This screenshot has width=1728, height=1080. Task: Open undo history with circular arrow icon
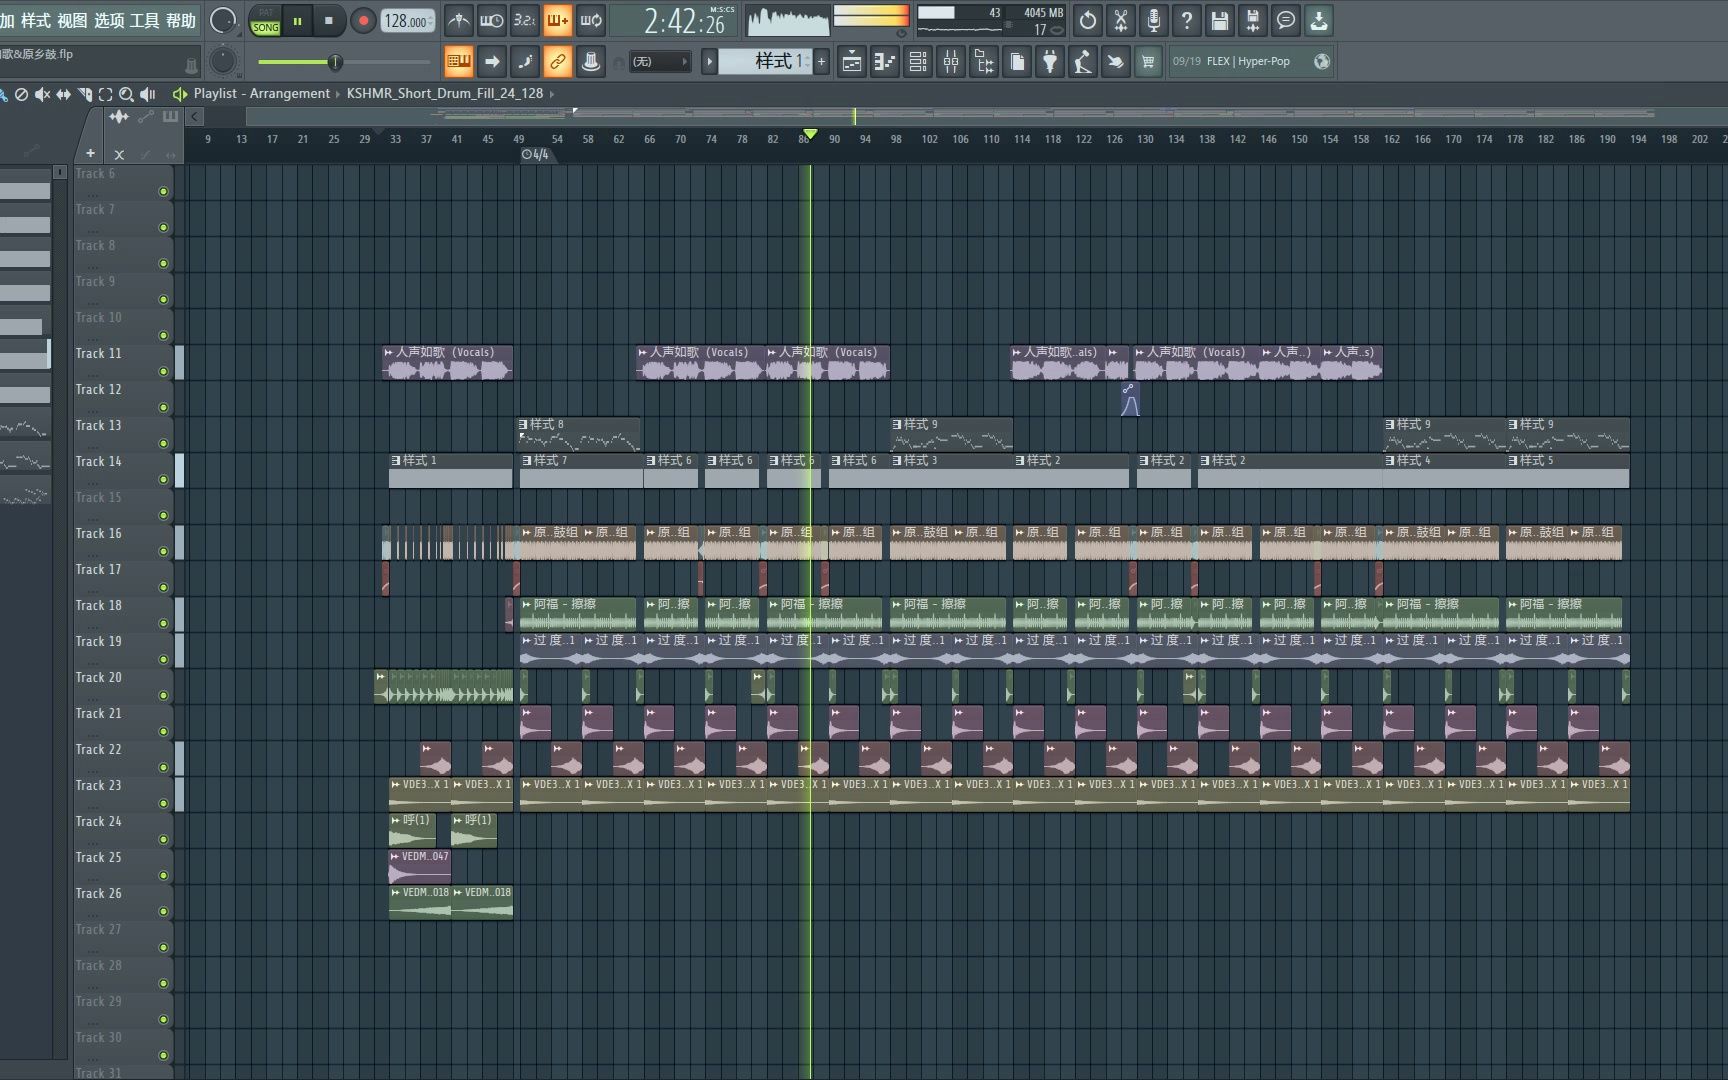coord(1088,20)
